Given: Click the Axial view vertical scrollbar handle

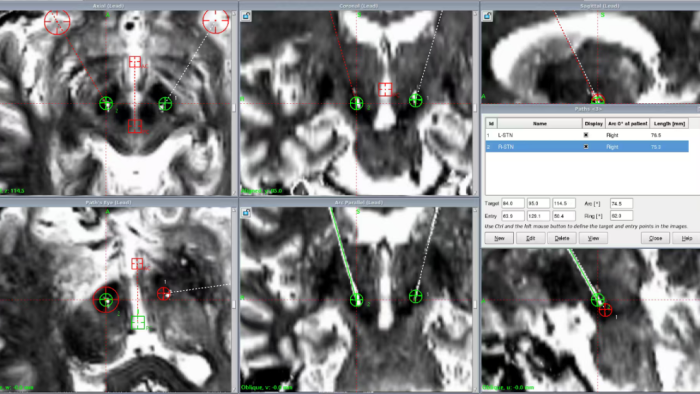Looking at the screenshot, I should tap(234, 108).
